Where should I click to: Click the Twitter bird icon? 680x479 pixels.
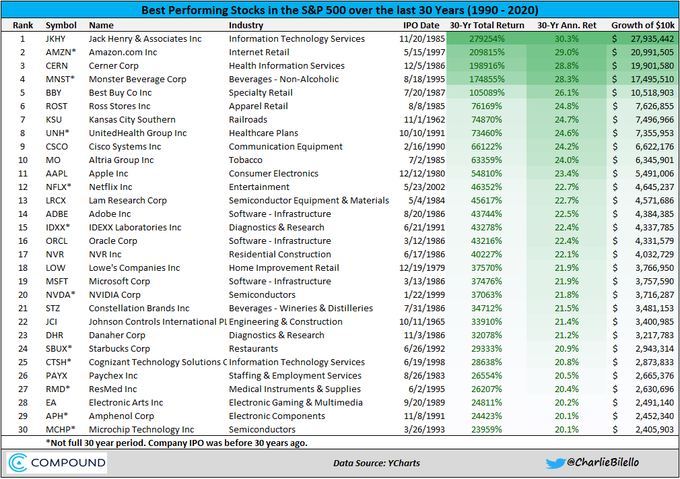tap(555, 463)
